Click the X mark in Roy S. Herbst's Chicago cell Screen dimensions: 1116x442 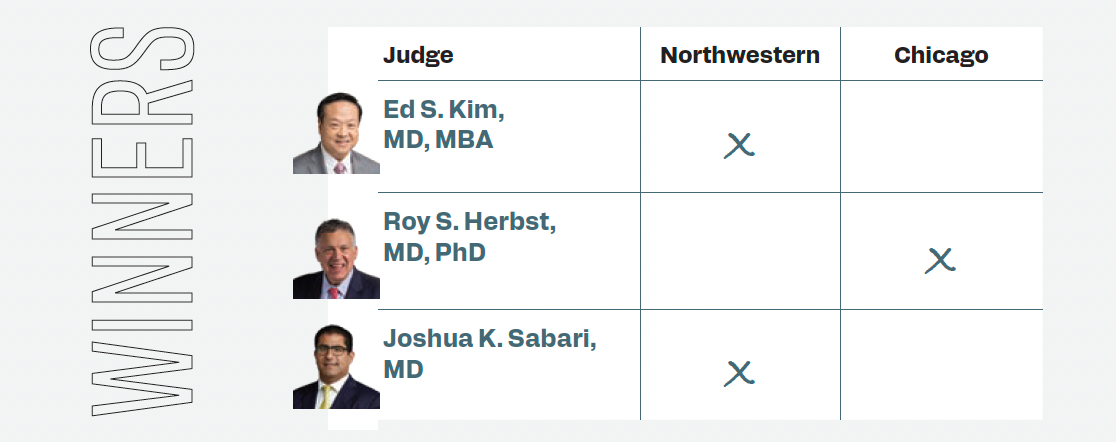(x=940, y=261)
